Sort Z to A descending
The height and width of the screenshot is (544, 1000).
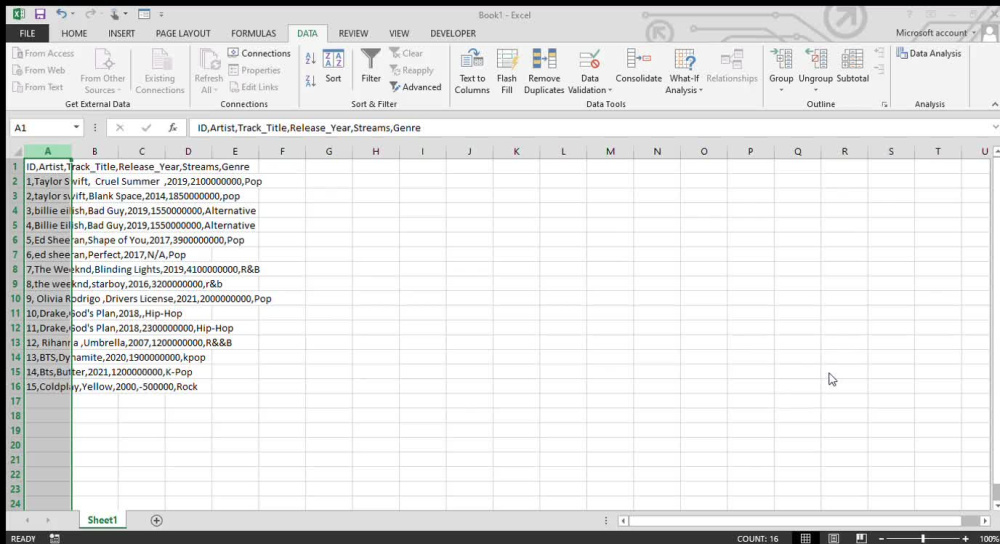point(311,81)
